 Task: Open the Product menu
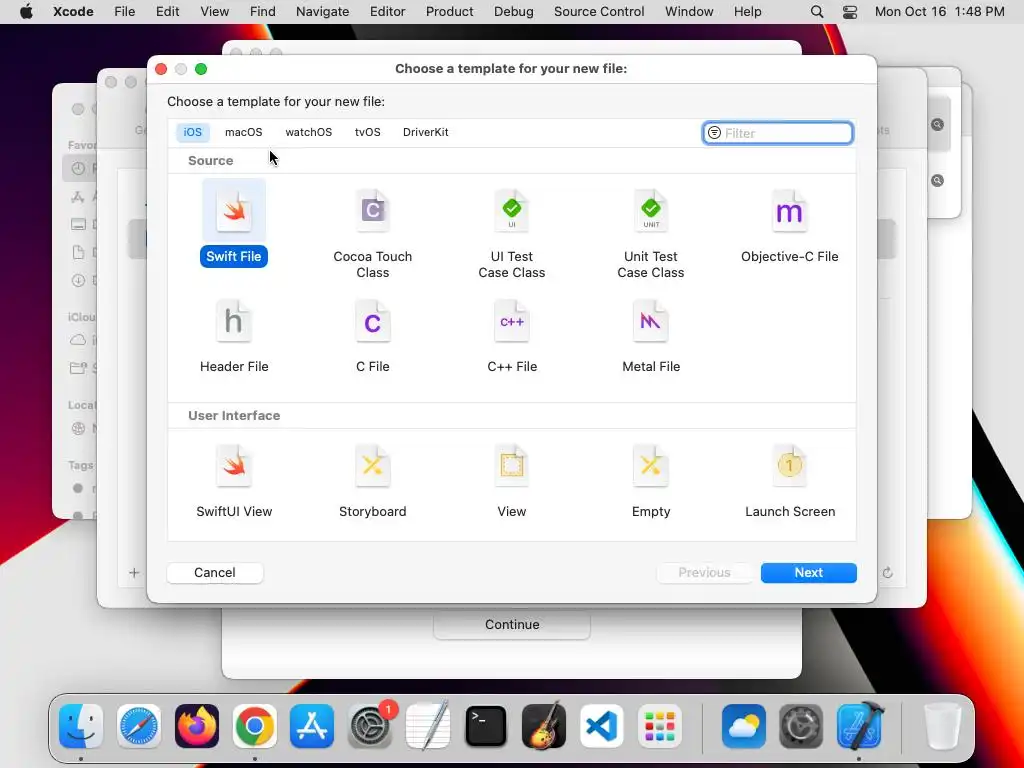click(x=449, y=12)
